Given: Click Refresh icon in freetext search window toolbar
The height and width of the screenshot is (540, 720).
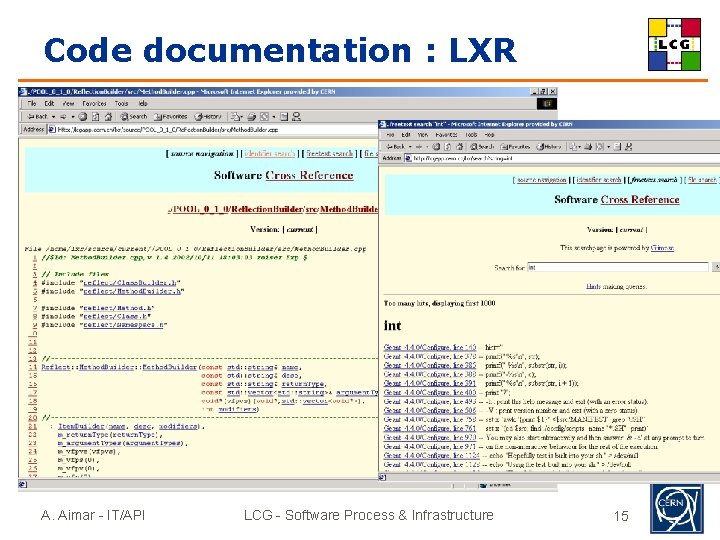Looking at the screenshot, I should (448, 146).
